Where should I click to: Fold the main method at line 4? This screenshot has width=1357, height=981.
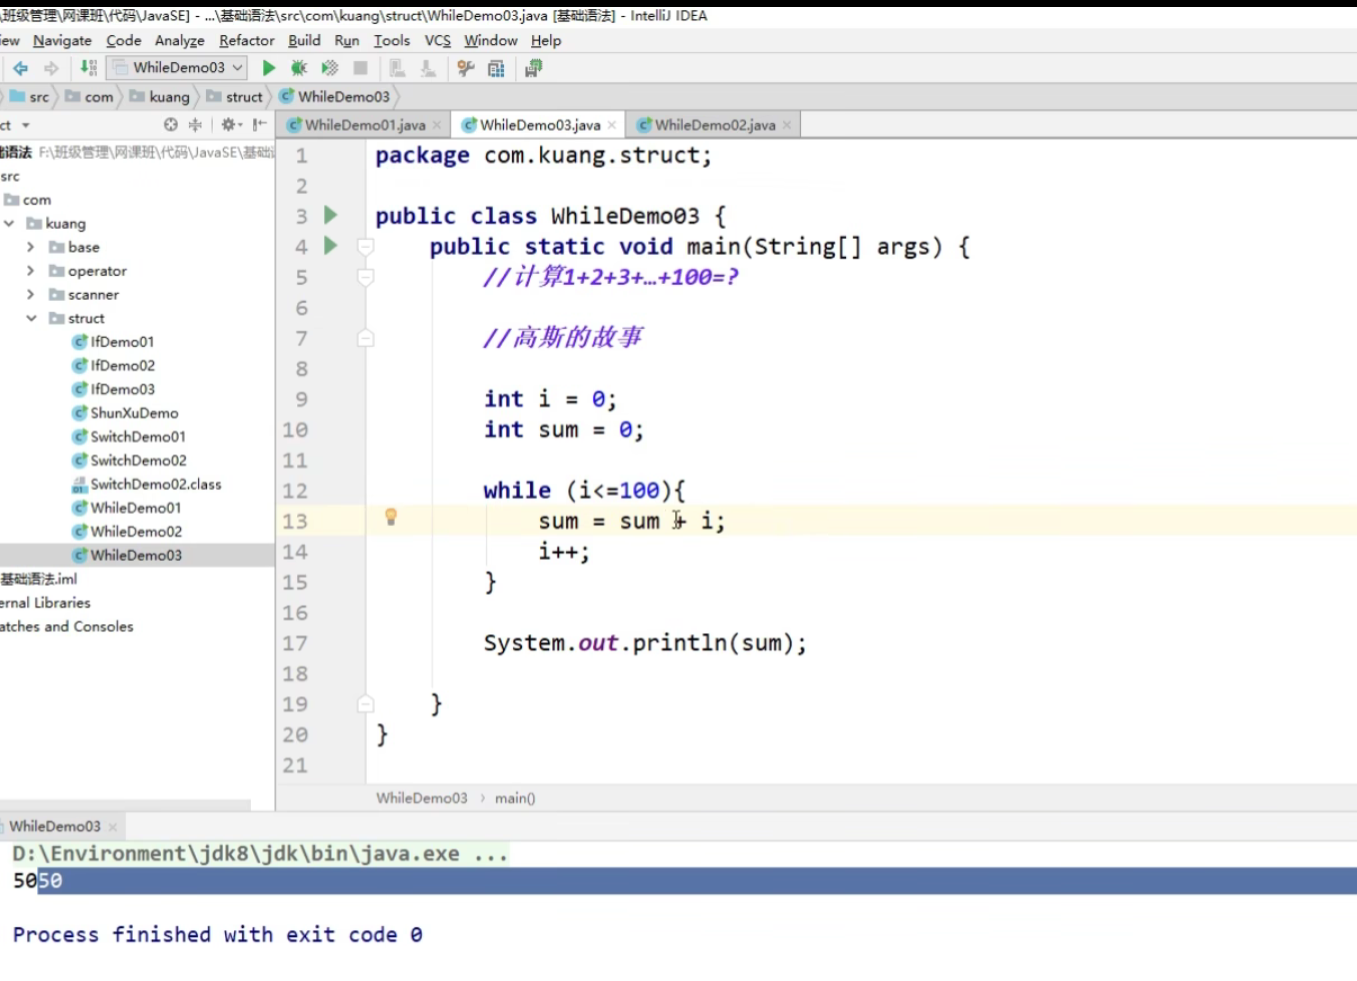click(x=366, y=246)
